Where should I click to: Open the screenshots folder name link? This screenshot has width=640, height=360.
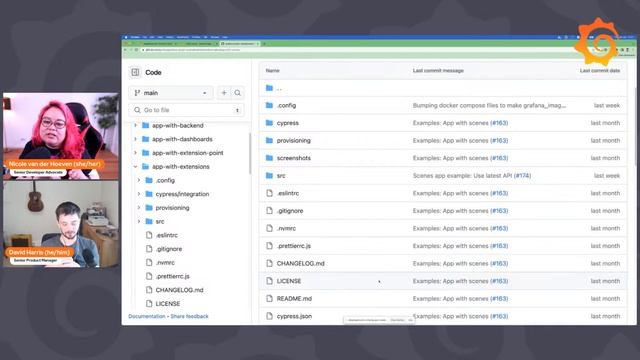coord(293,158)
